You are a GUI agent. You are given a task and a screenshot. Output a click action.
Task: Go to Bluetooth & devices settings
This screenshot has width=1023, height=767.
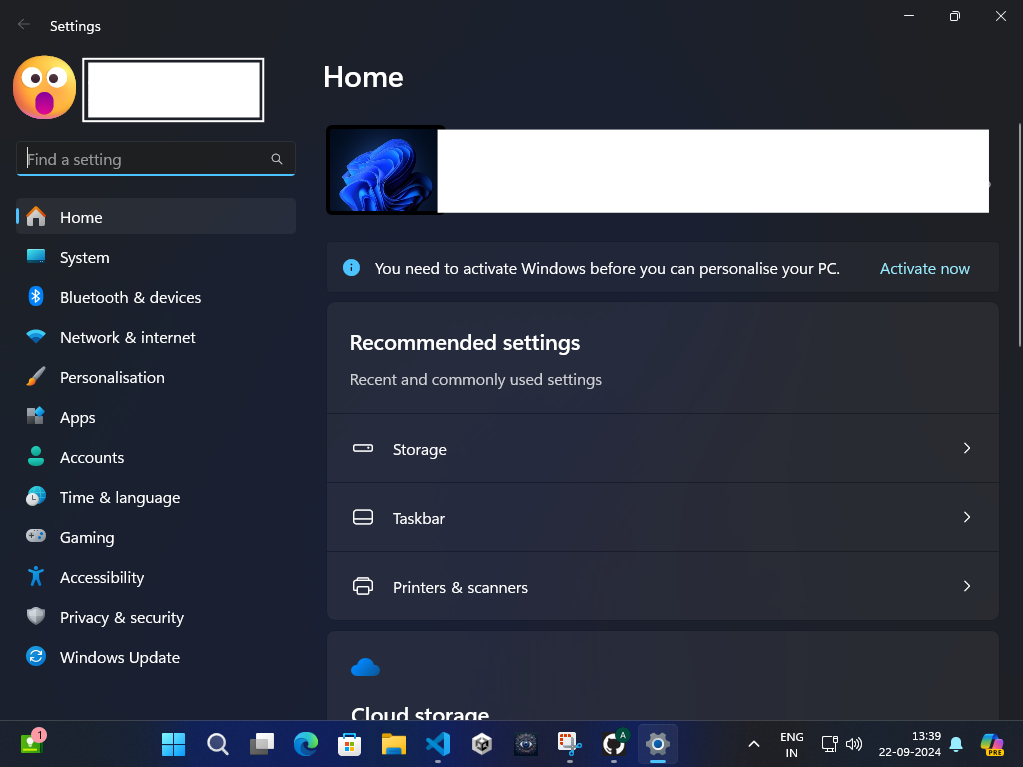click(x=155, y=297)
